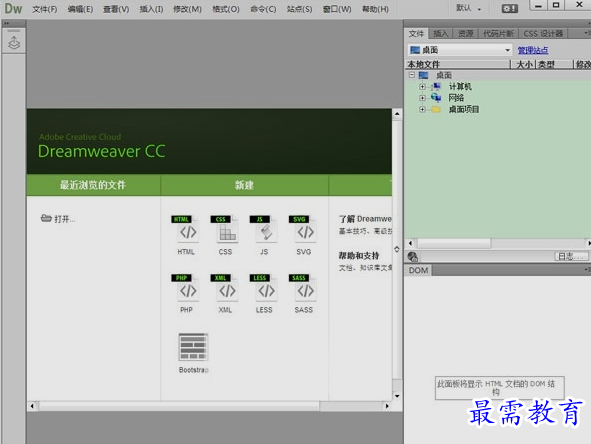591x444 pixels.
Task: Click the files panel horizontal scrollbar thumb
Action: pos(454,243)
